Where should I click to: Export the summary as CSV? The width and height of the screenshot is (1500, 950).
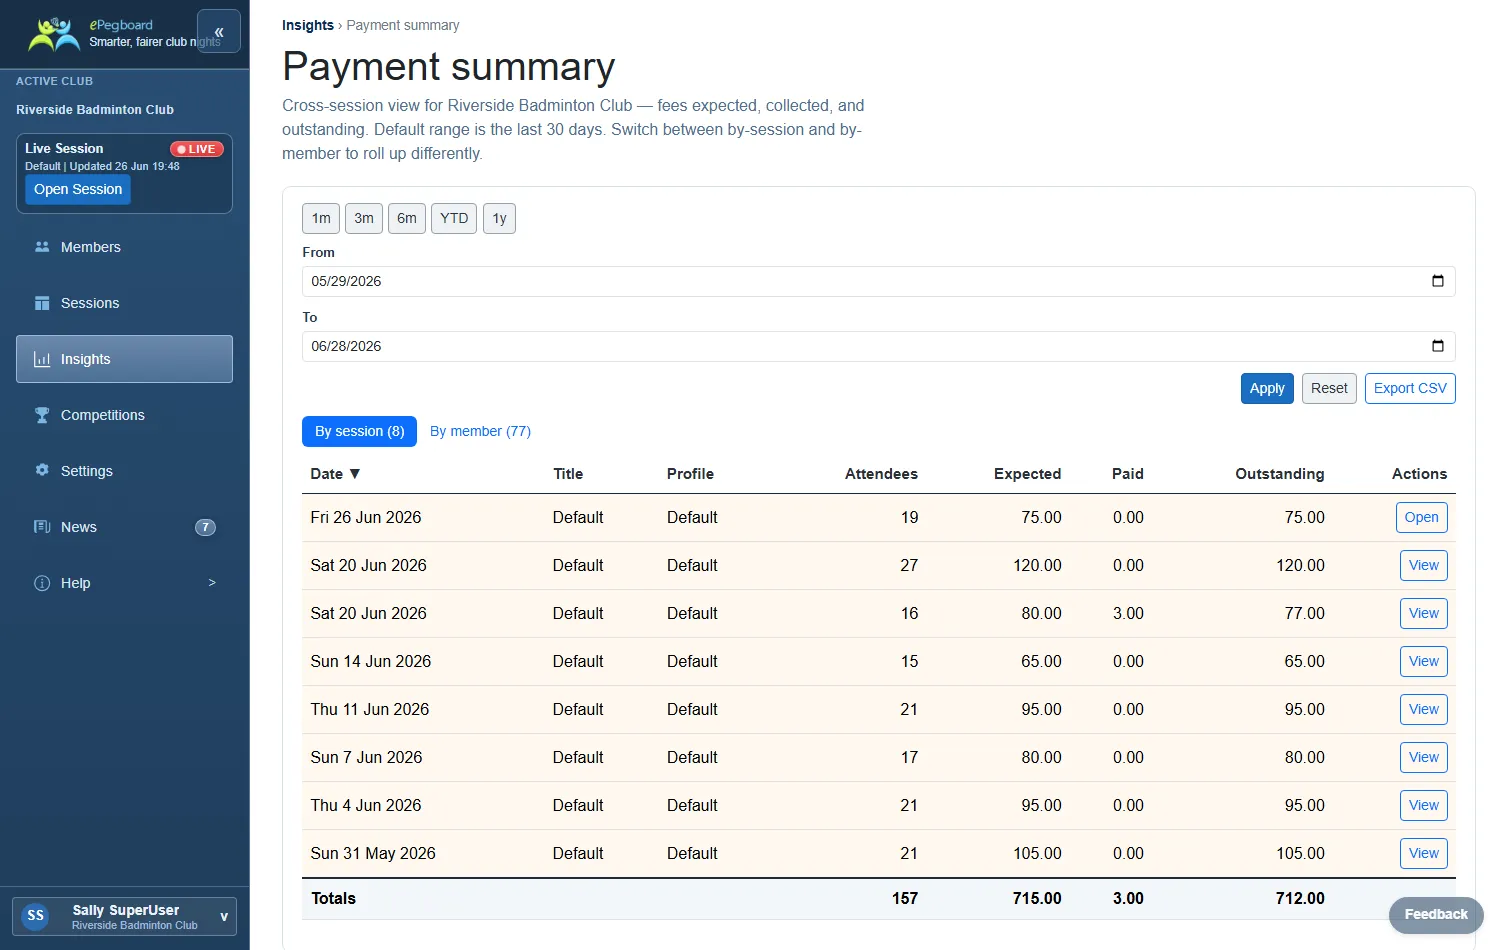(x=1410, y=388)
